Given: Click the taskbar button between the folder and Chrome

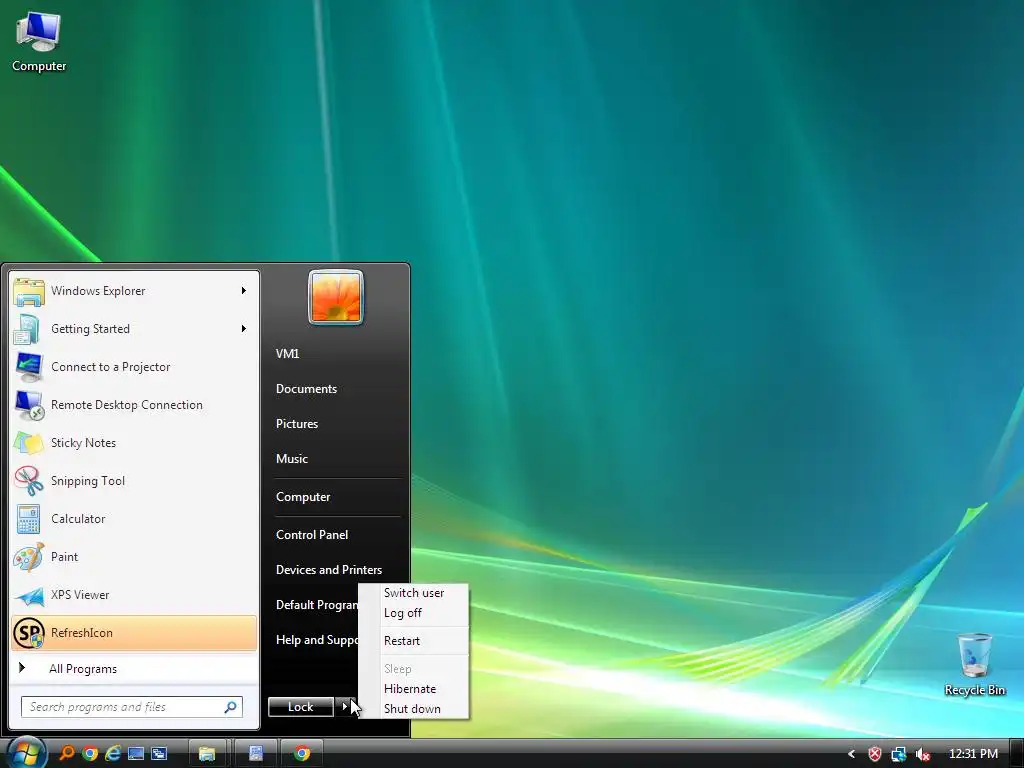Looking at the screenshot, I should (255, 754).
